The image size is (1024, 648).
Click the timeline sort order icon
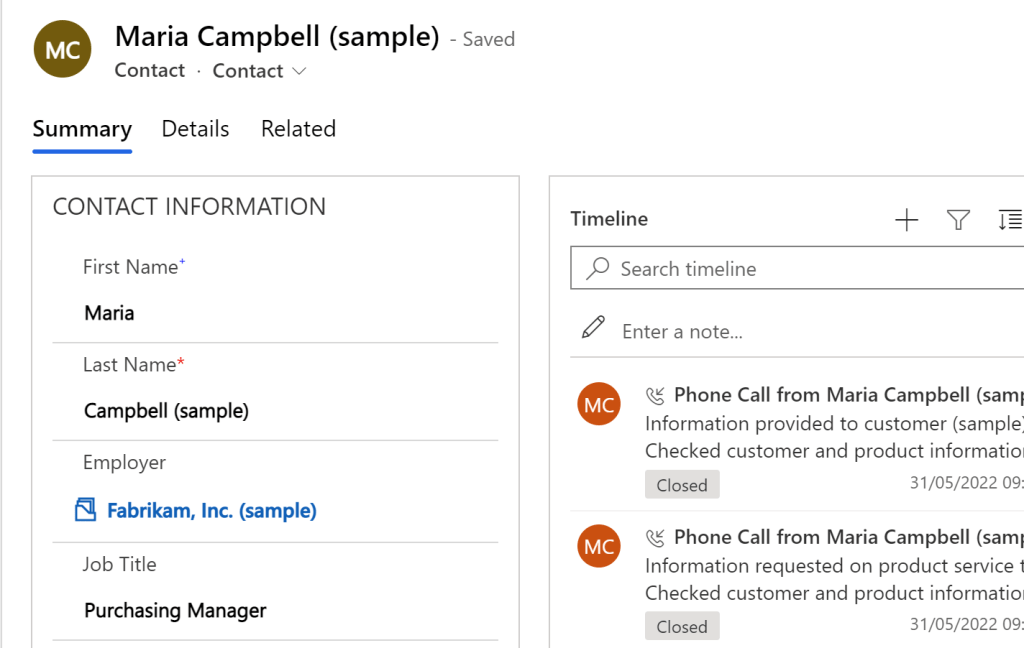click(1009, 220)
